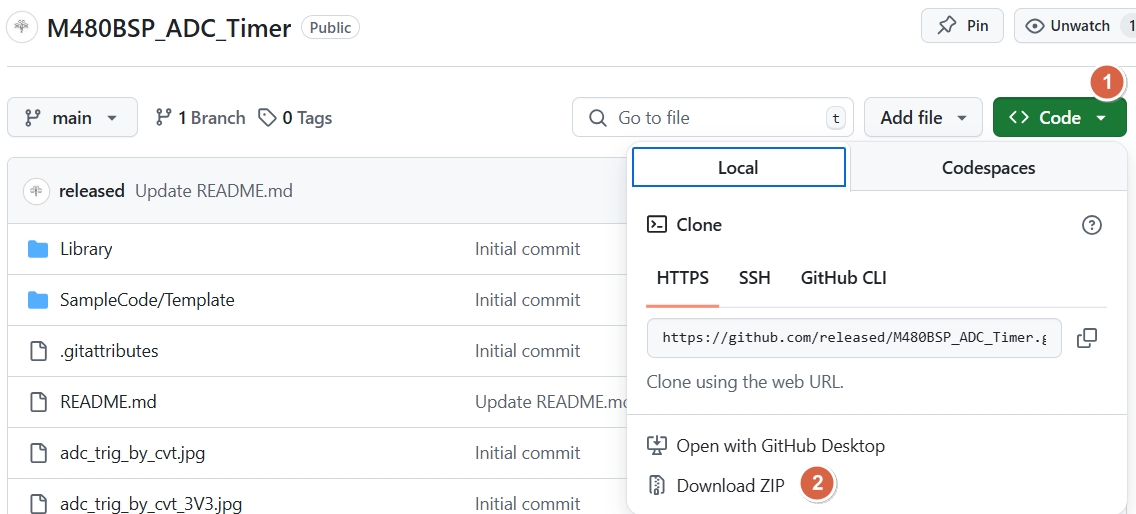Open Initial commit message in Library row
1136x514 pixels.
527,249
